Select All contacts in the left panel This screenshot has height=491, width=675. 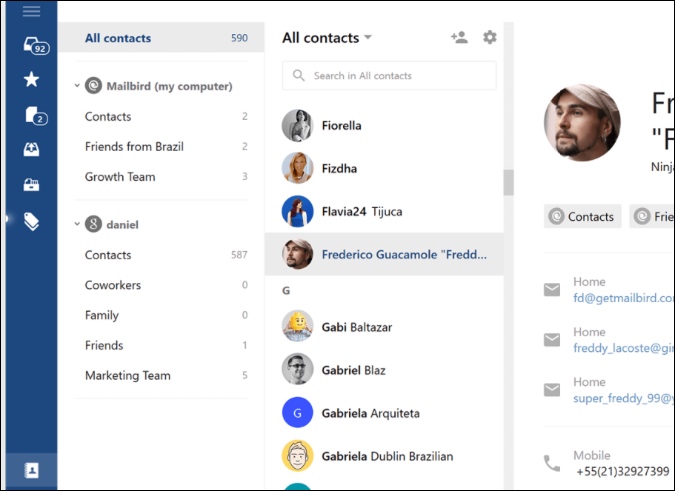tap(118, 38)
